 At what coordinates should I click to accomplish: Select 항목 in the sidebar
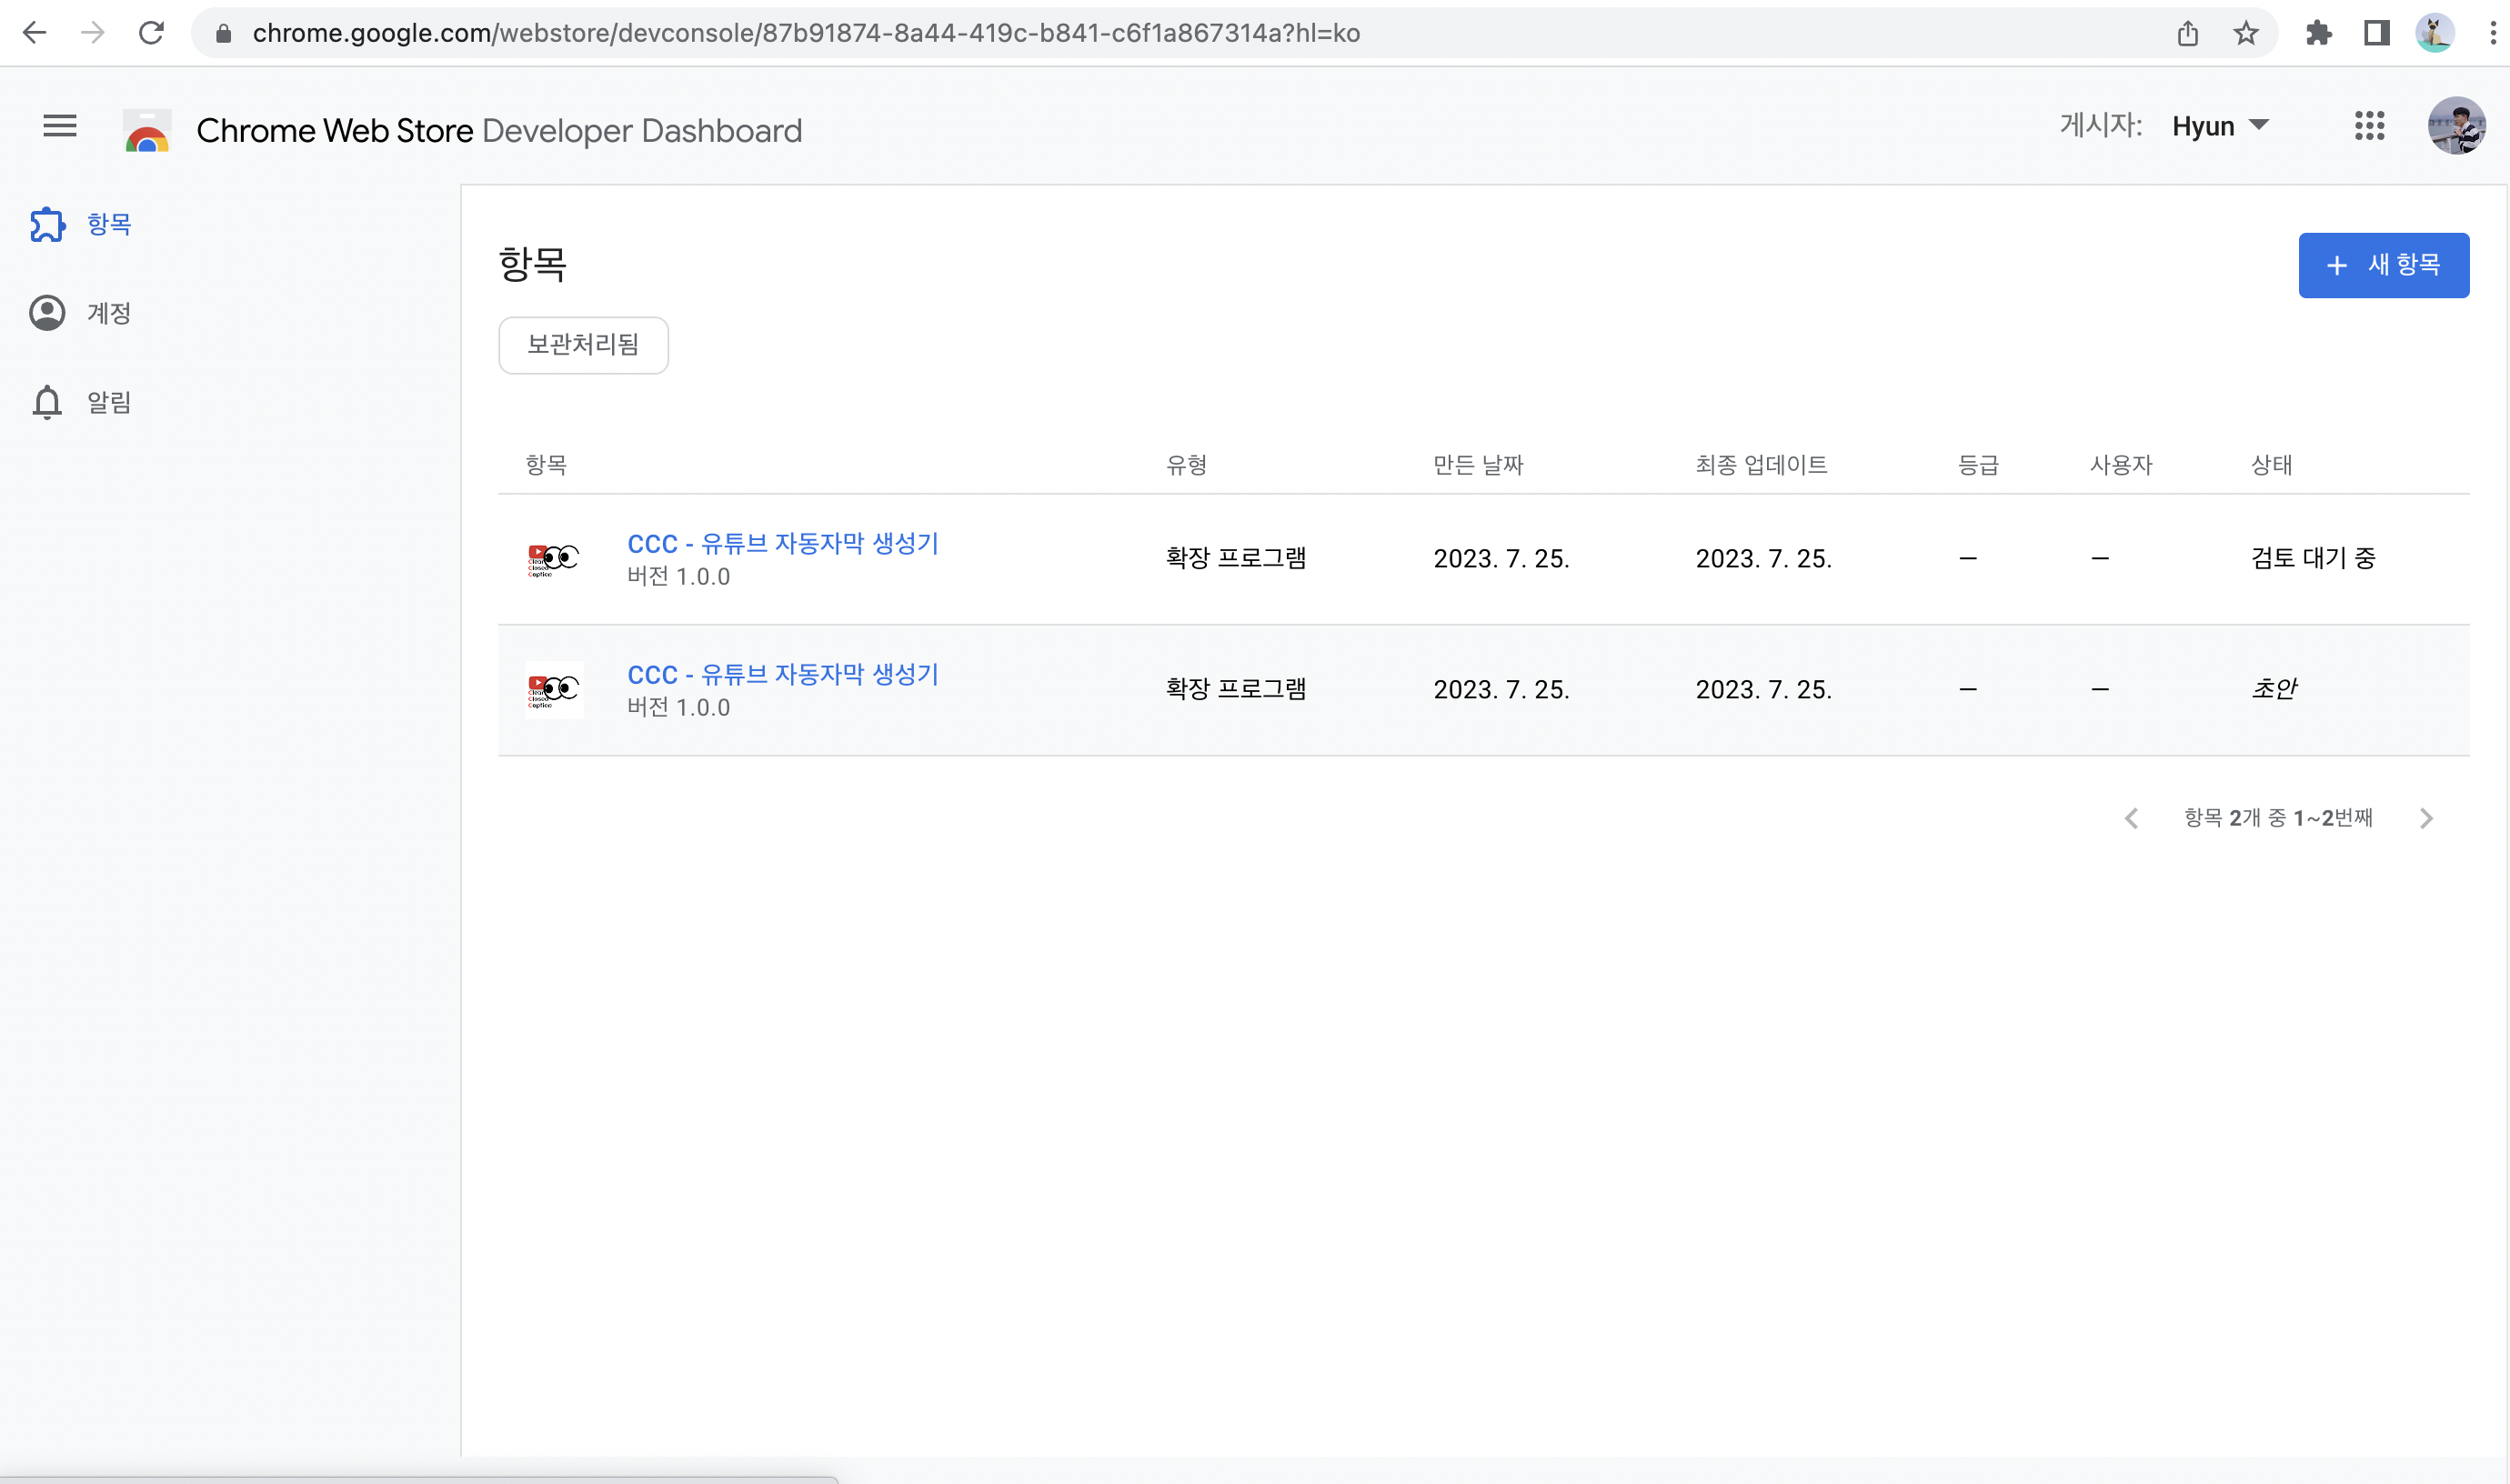108,224
